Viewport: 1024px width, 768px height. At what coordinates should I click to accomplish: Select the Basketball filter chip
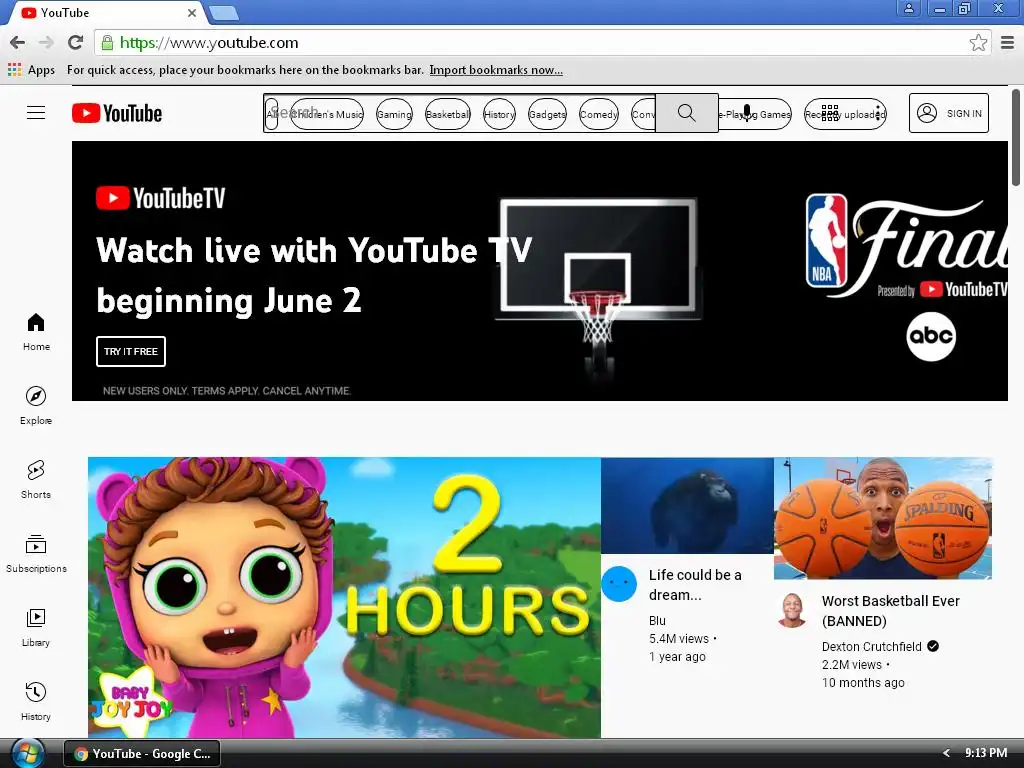click(x=447, y=114)
